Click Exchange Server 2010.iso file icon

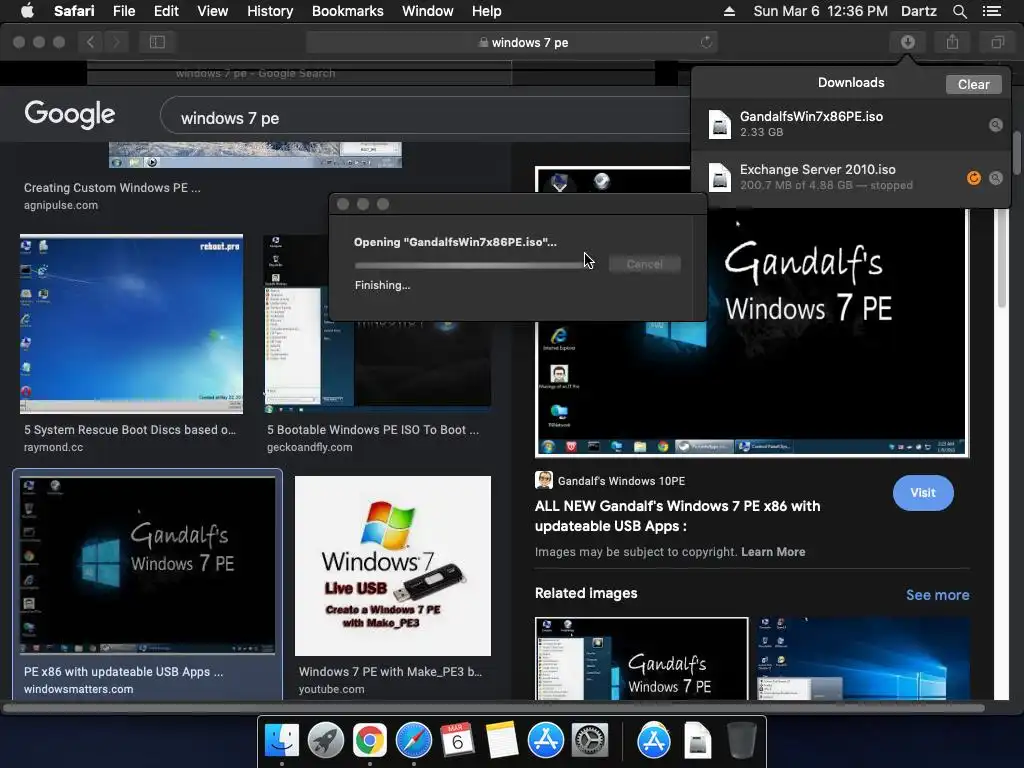(x=720, y=177)
